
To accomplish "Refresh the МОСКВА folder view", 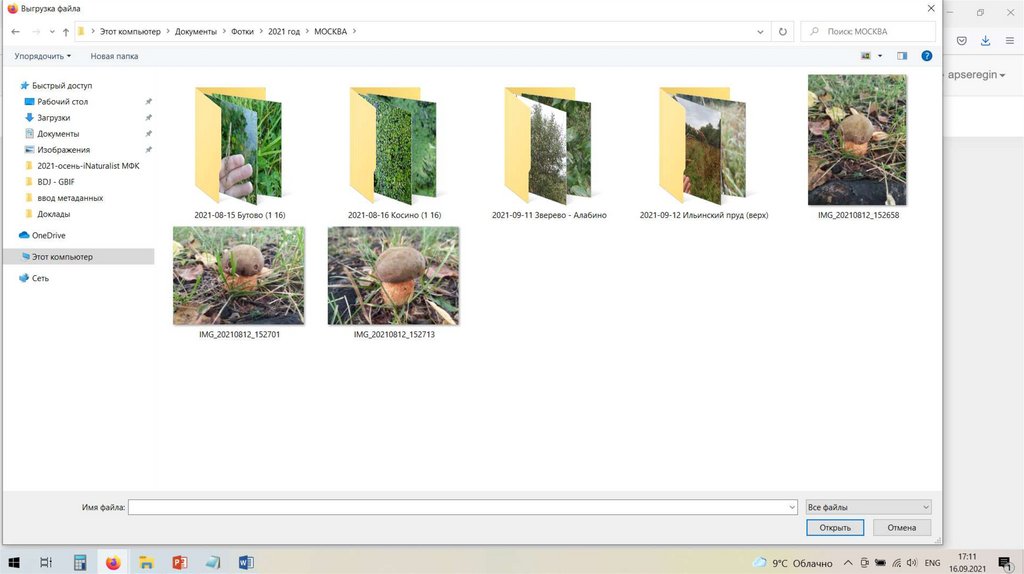I will point(782,31).
